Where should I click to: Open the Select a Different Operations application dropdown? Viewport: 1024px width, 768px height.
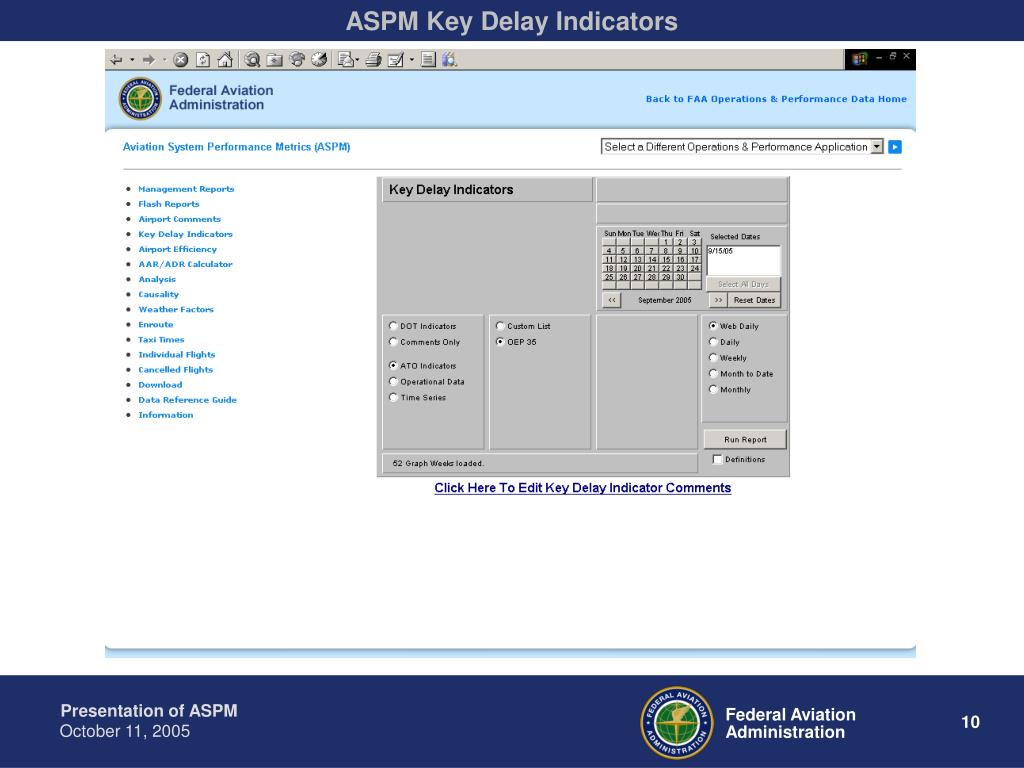pos(742,147)
